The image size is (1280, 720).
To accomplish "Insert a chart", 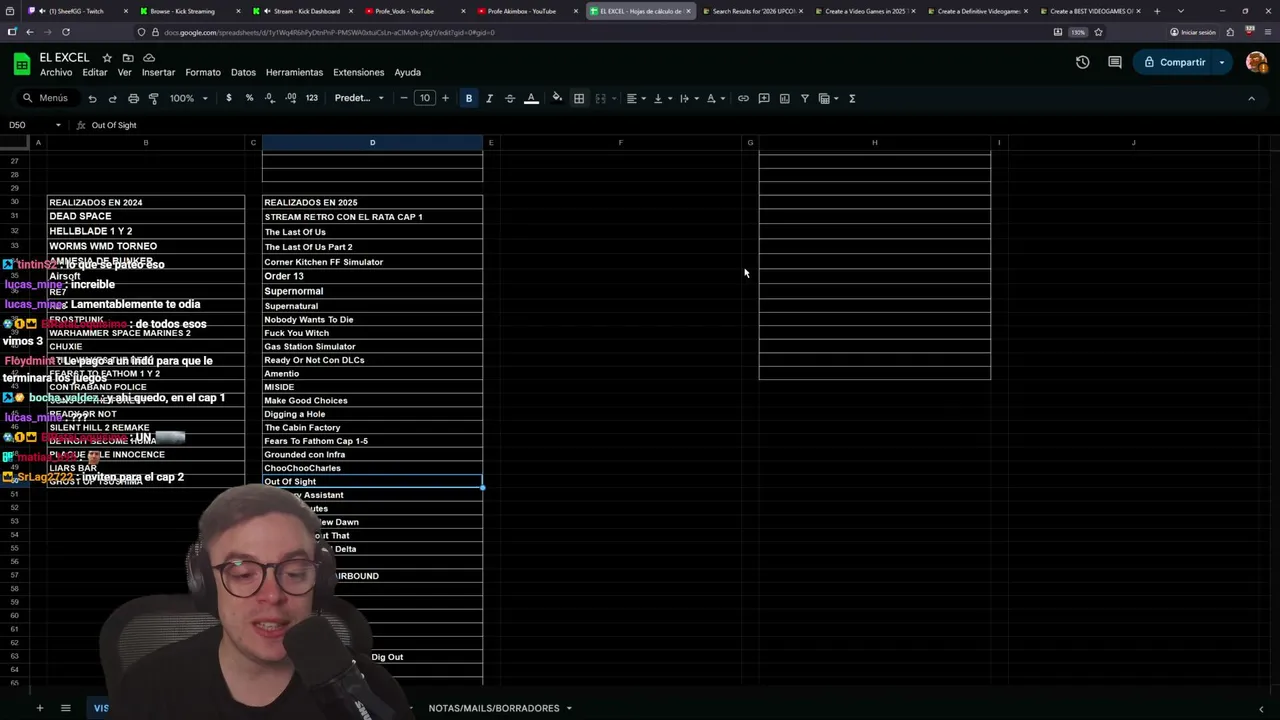I will tap(784, 98).
